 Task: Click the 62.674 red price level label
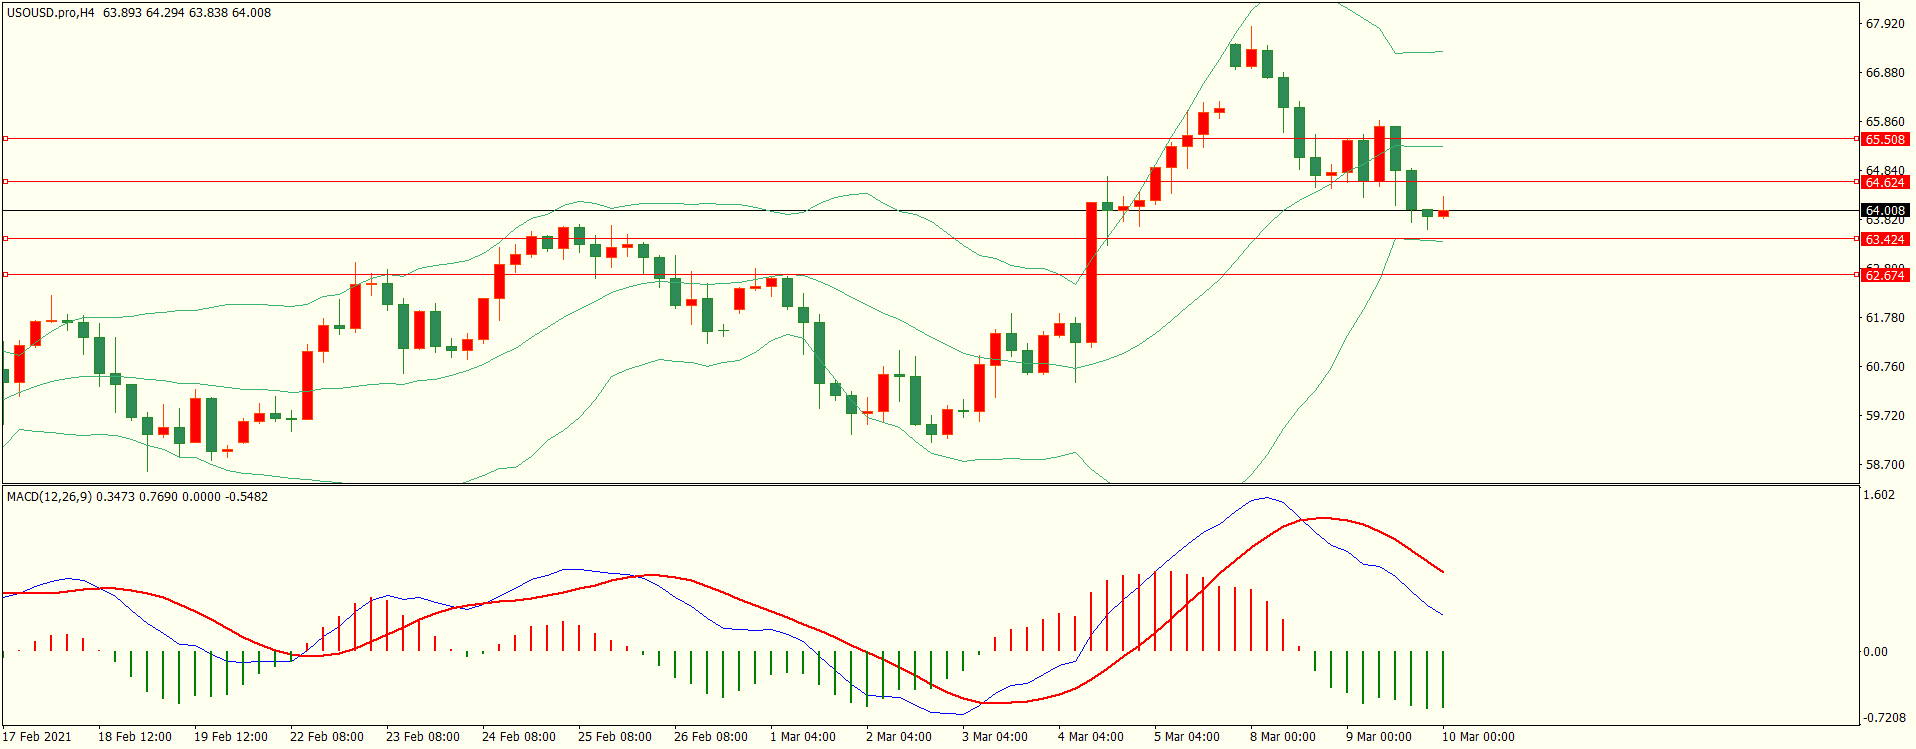(x=1885, y=276)
